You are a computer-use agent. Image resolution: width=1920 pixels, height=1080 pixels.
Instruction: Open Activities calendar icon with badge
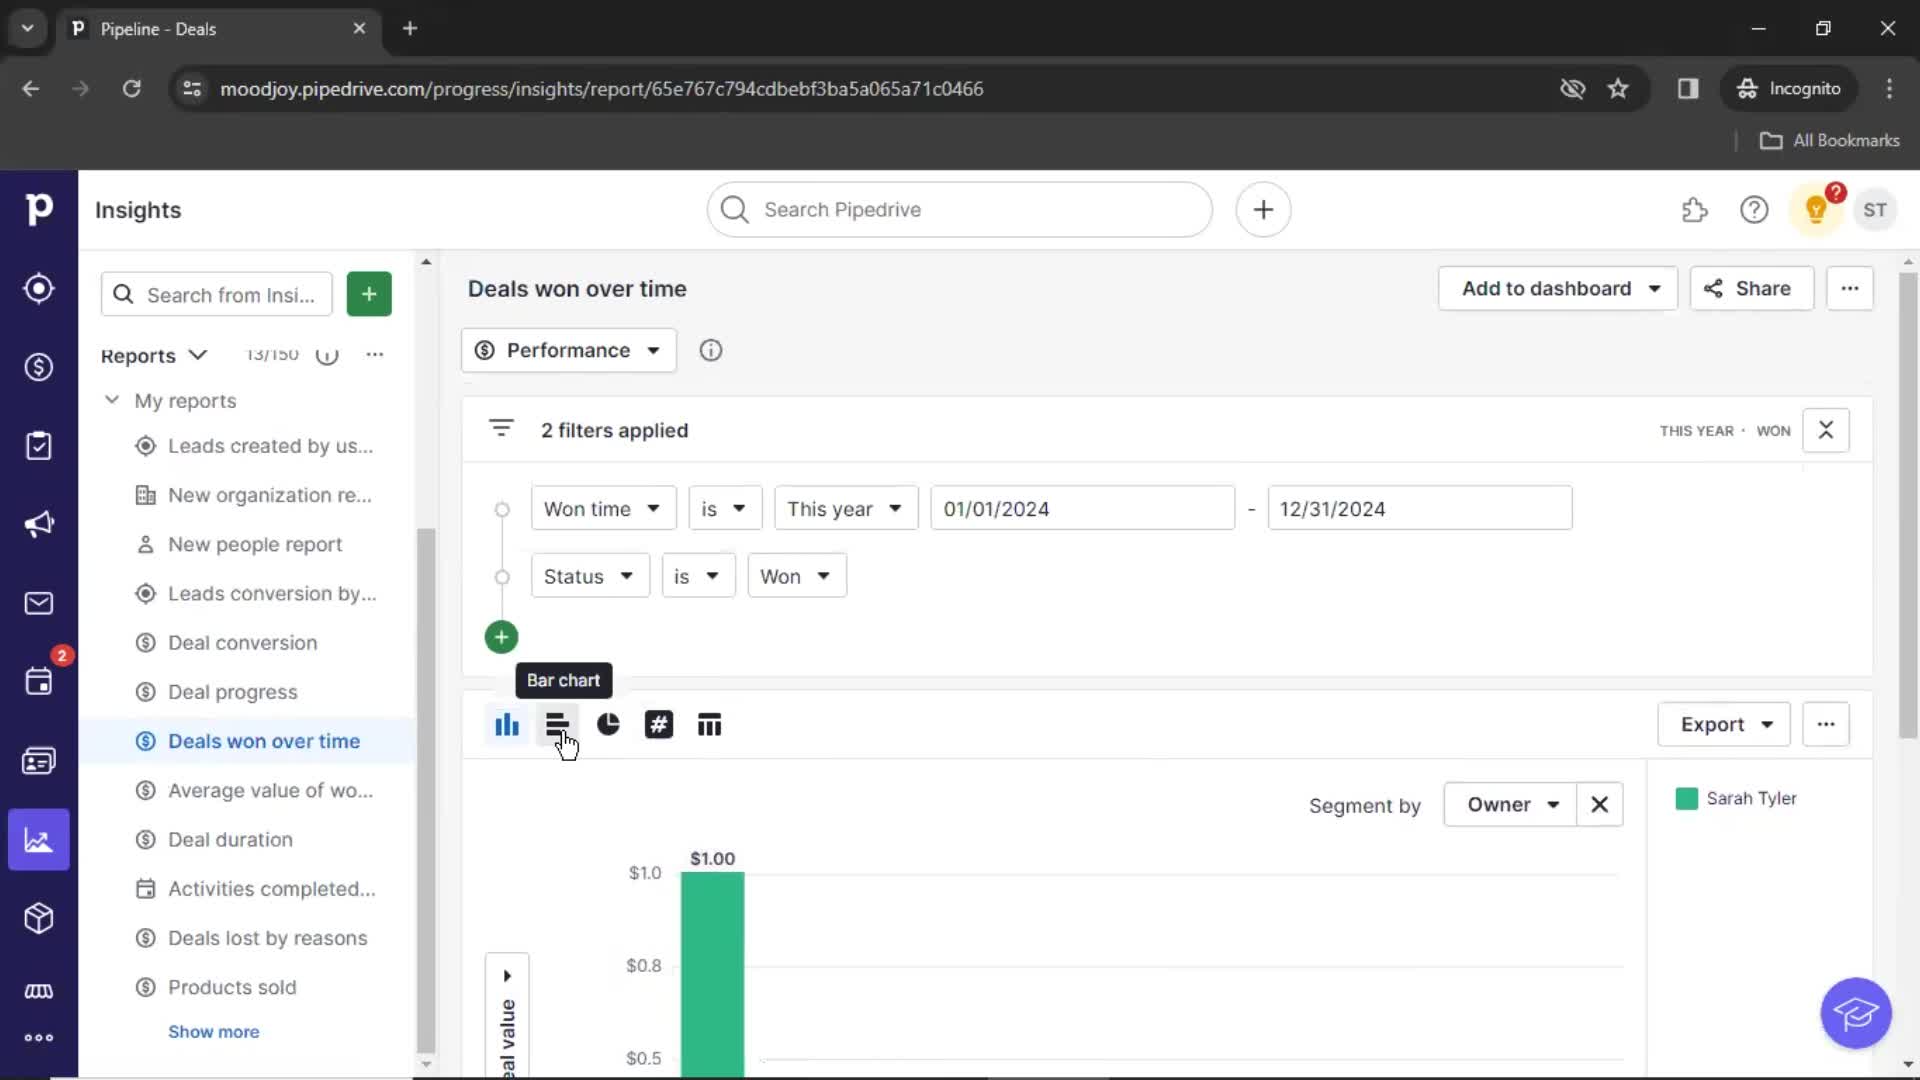38,682
